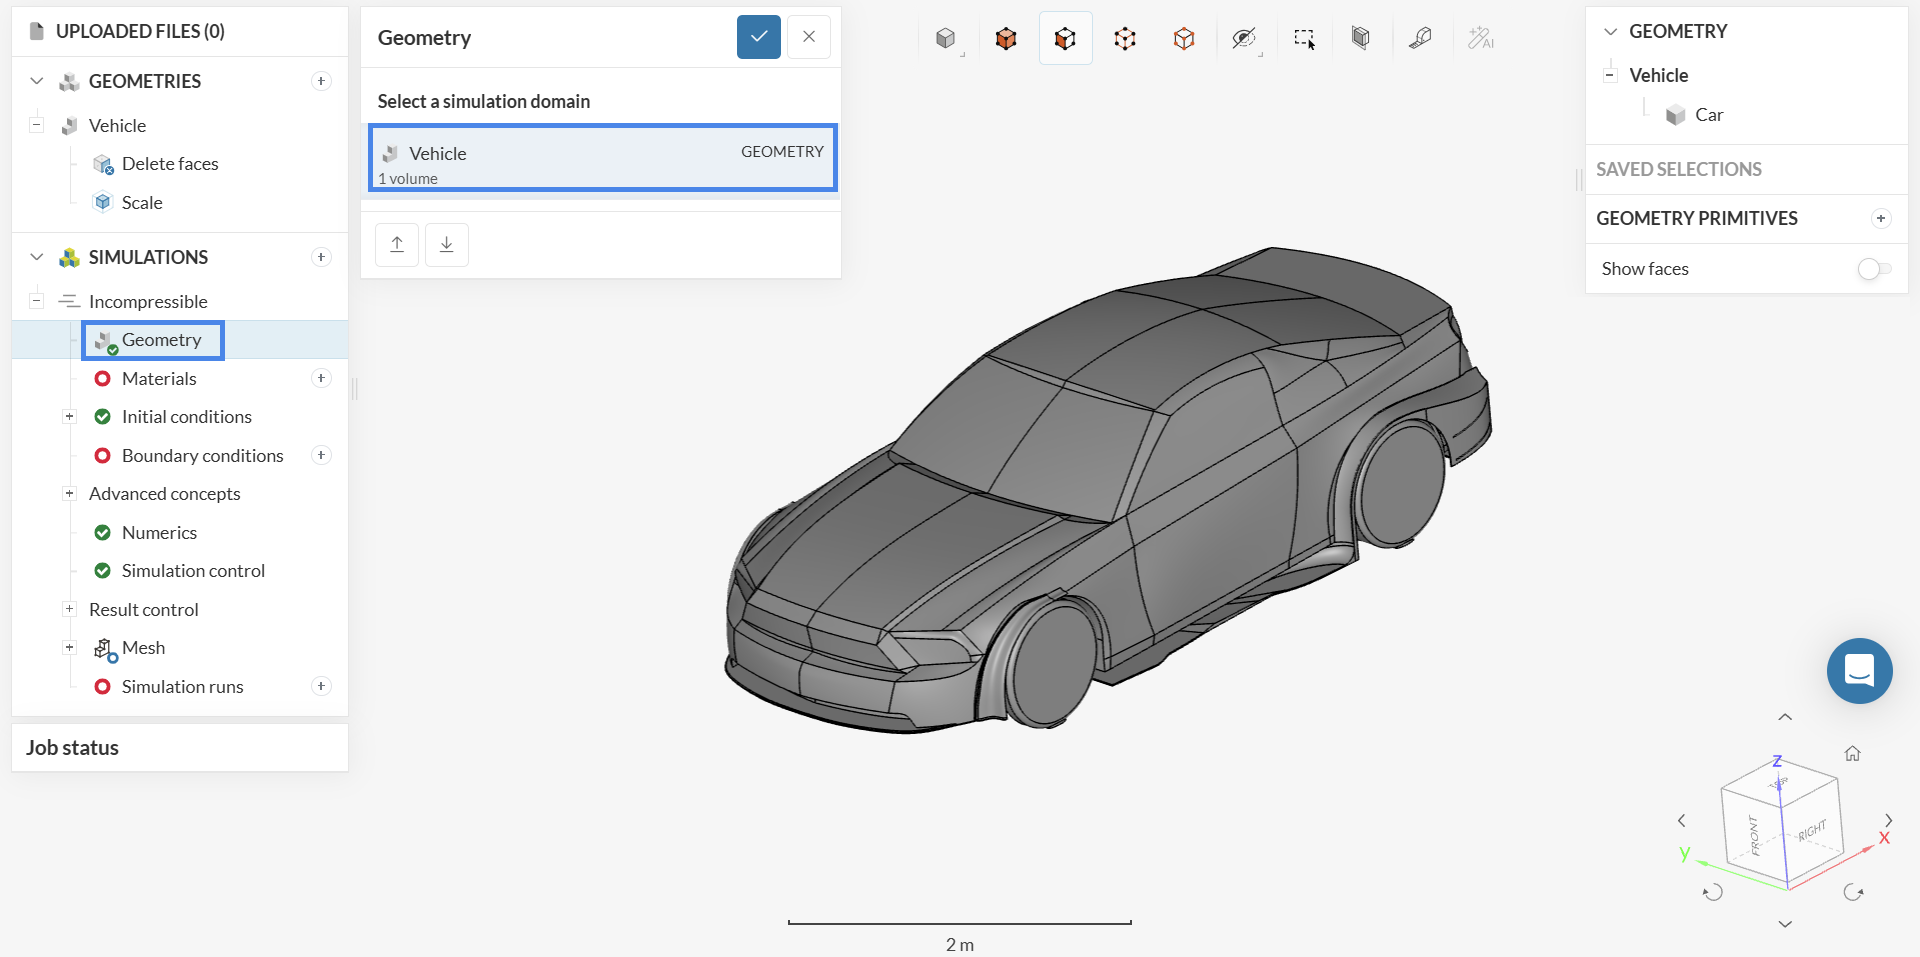Activate the box selection tool

[x=1303, y=39]
